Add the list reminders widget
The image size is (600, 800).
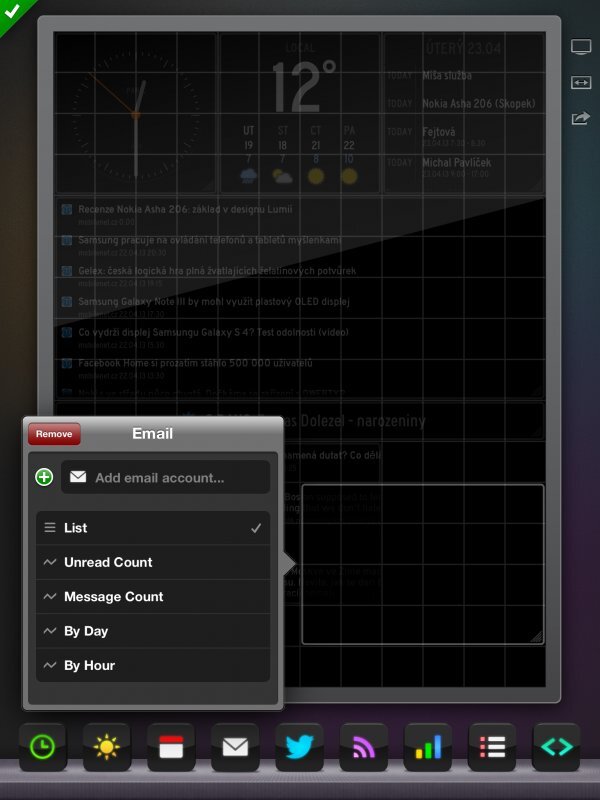click(x=492, y=747)
